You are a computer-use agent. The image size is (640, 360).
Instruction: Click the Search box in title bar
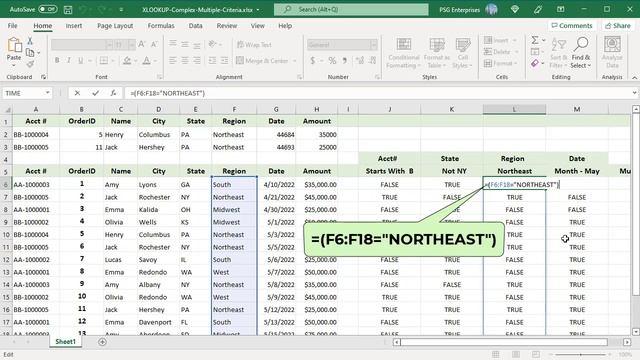click(x=351, y=9)
